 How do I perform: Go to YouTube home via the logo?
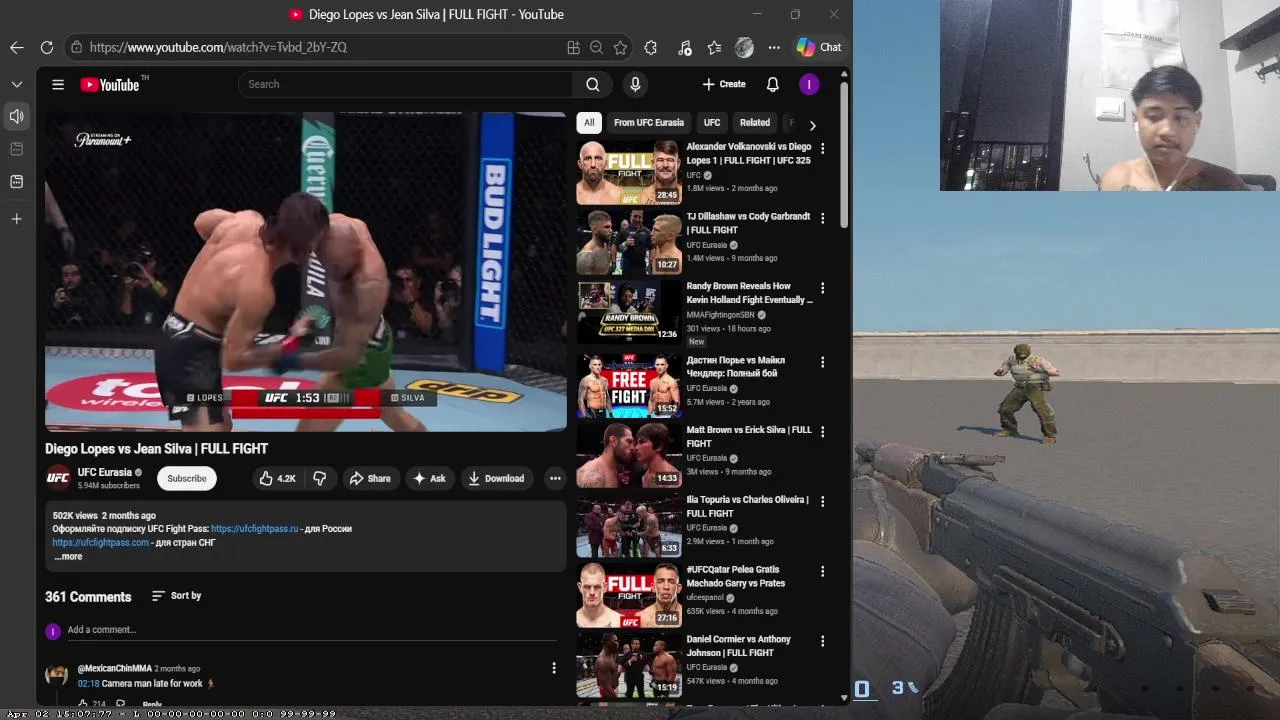110,85
